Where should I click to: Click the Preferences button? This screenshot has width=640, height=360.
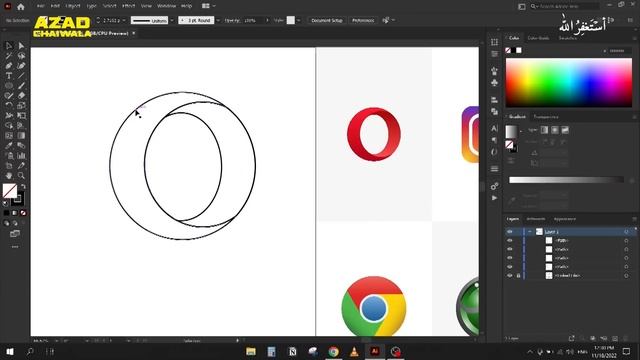[x=363, y=20]
